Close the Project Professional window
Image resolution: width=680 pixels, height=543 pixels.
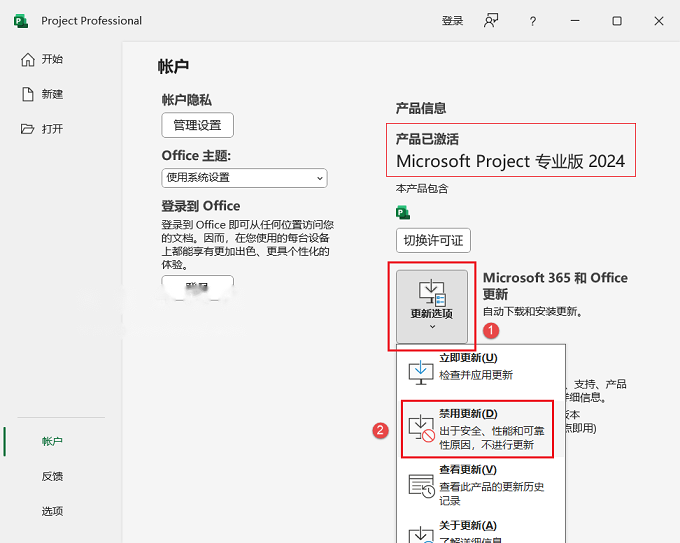click(x=659, y=21)
